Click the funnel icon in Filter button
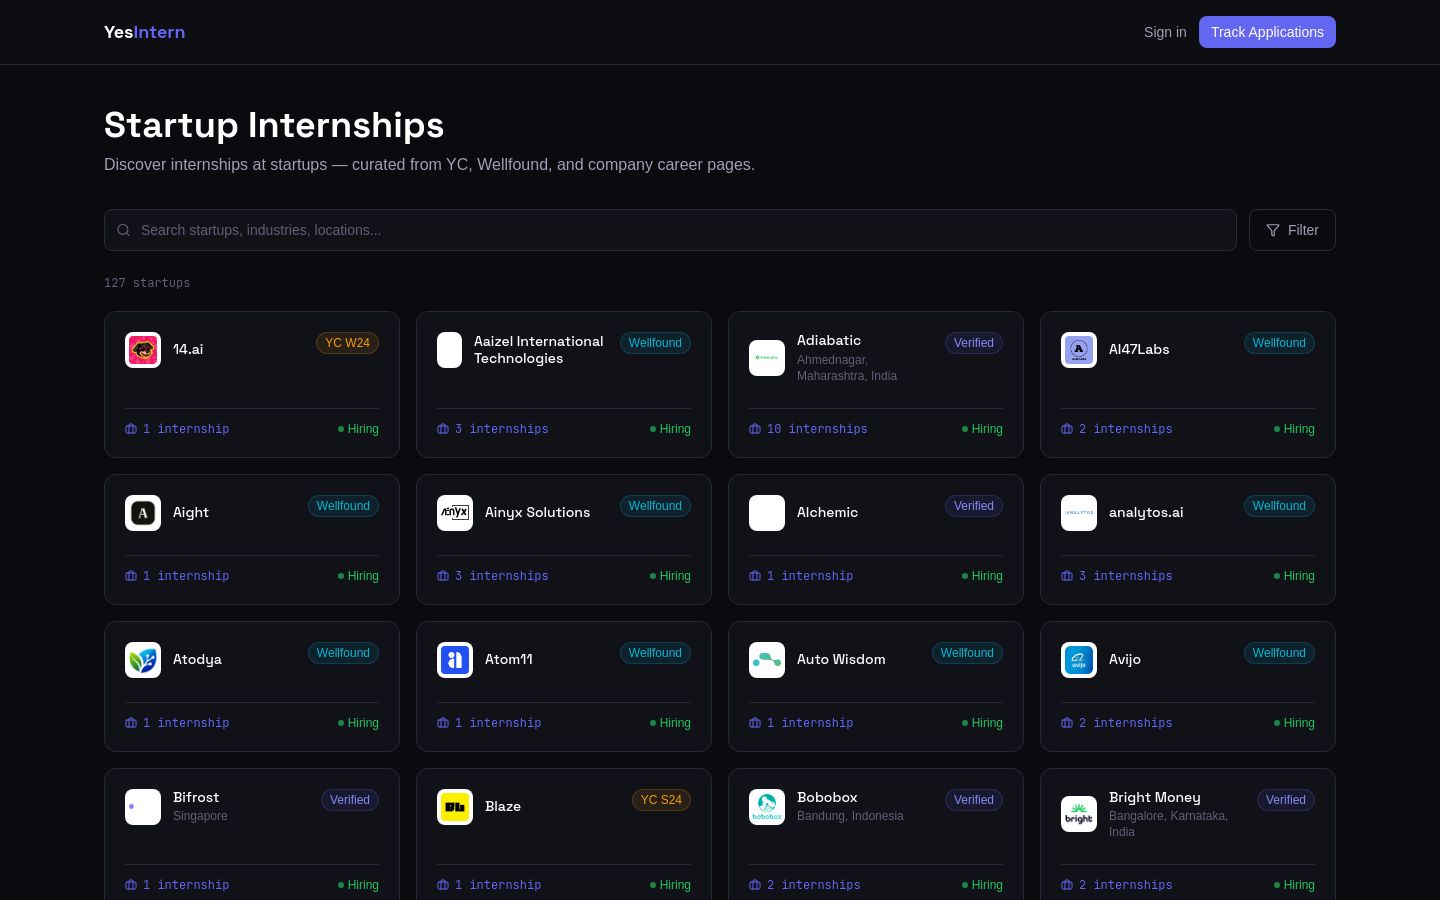This screenshot has height=900, width=1440. pos(1273,230)
